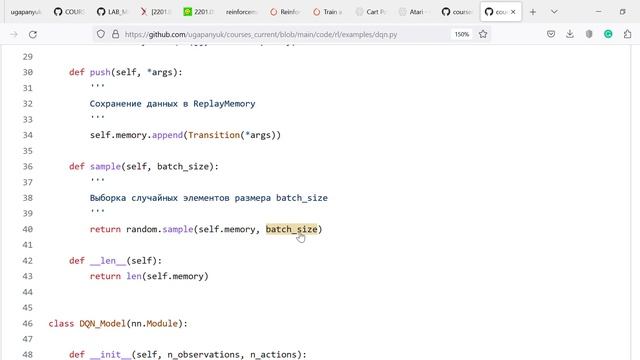Click the forward navigation arrow
The width and height of the screenshot is (640, 360).
(14, 34)
